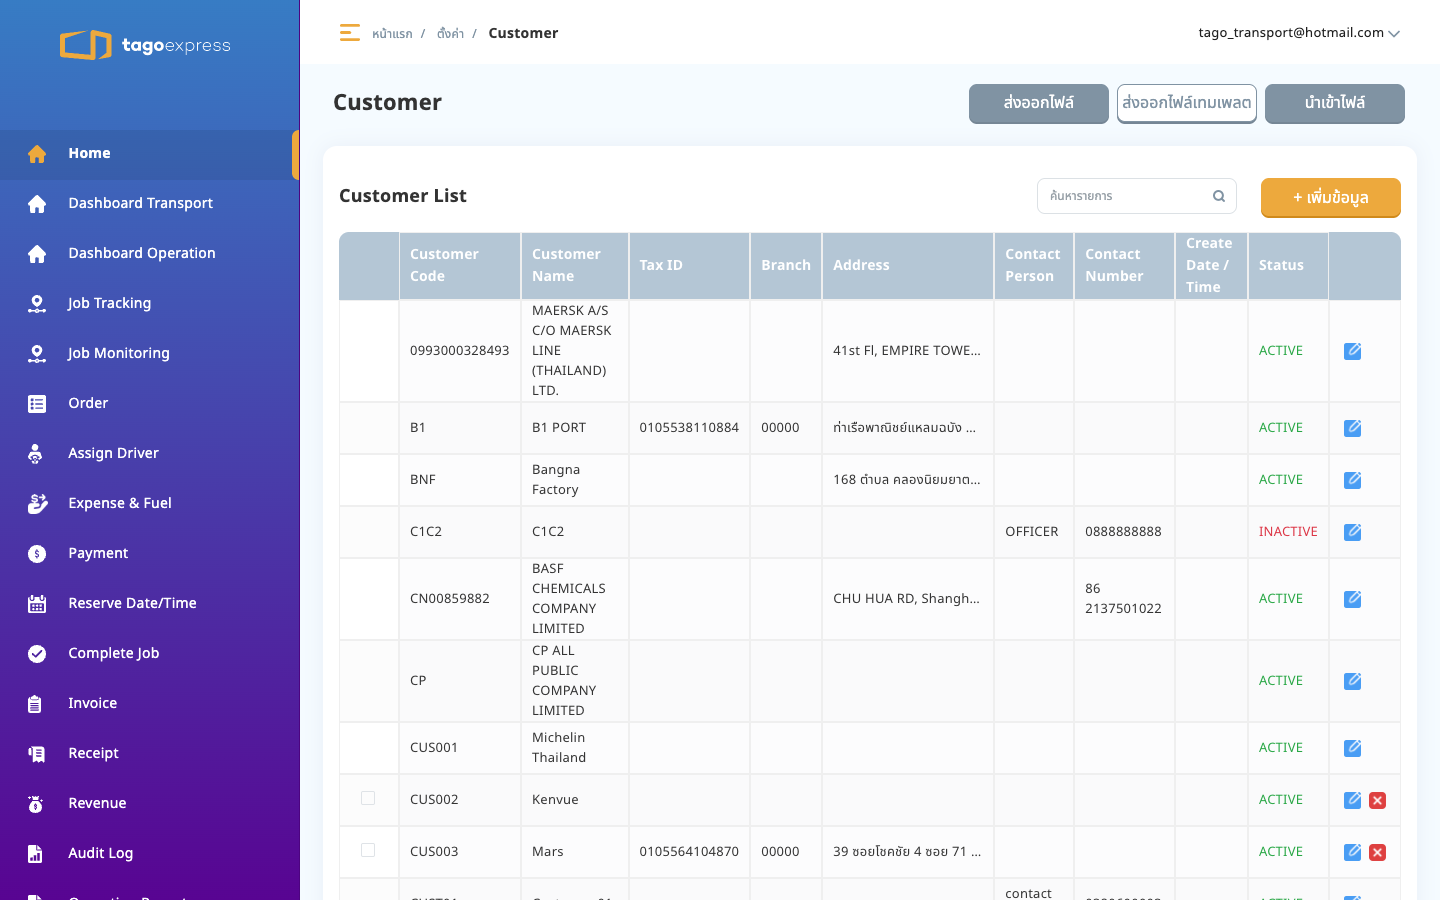Click the Payment dollar icon
The width and height of the screenshot is (1440, 900).
37,554
